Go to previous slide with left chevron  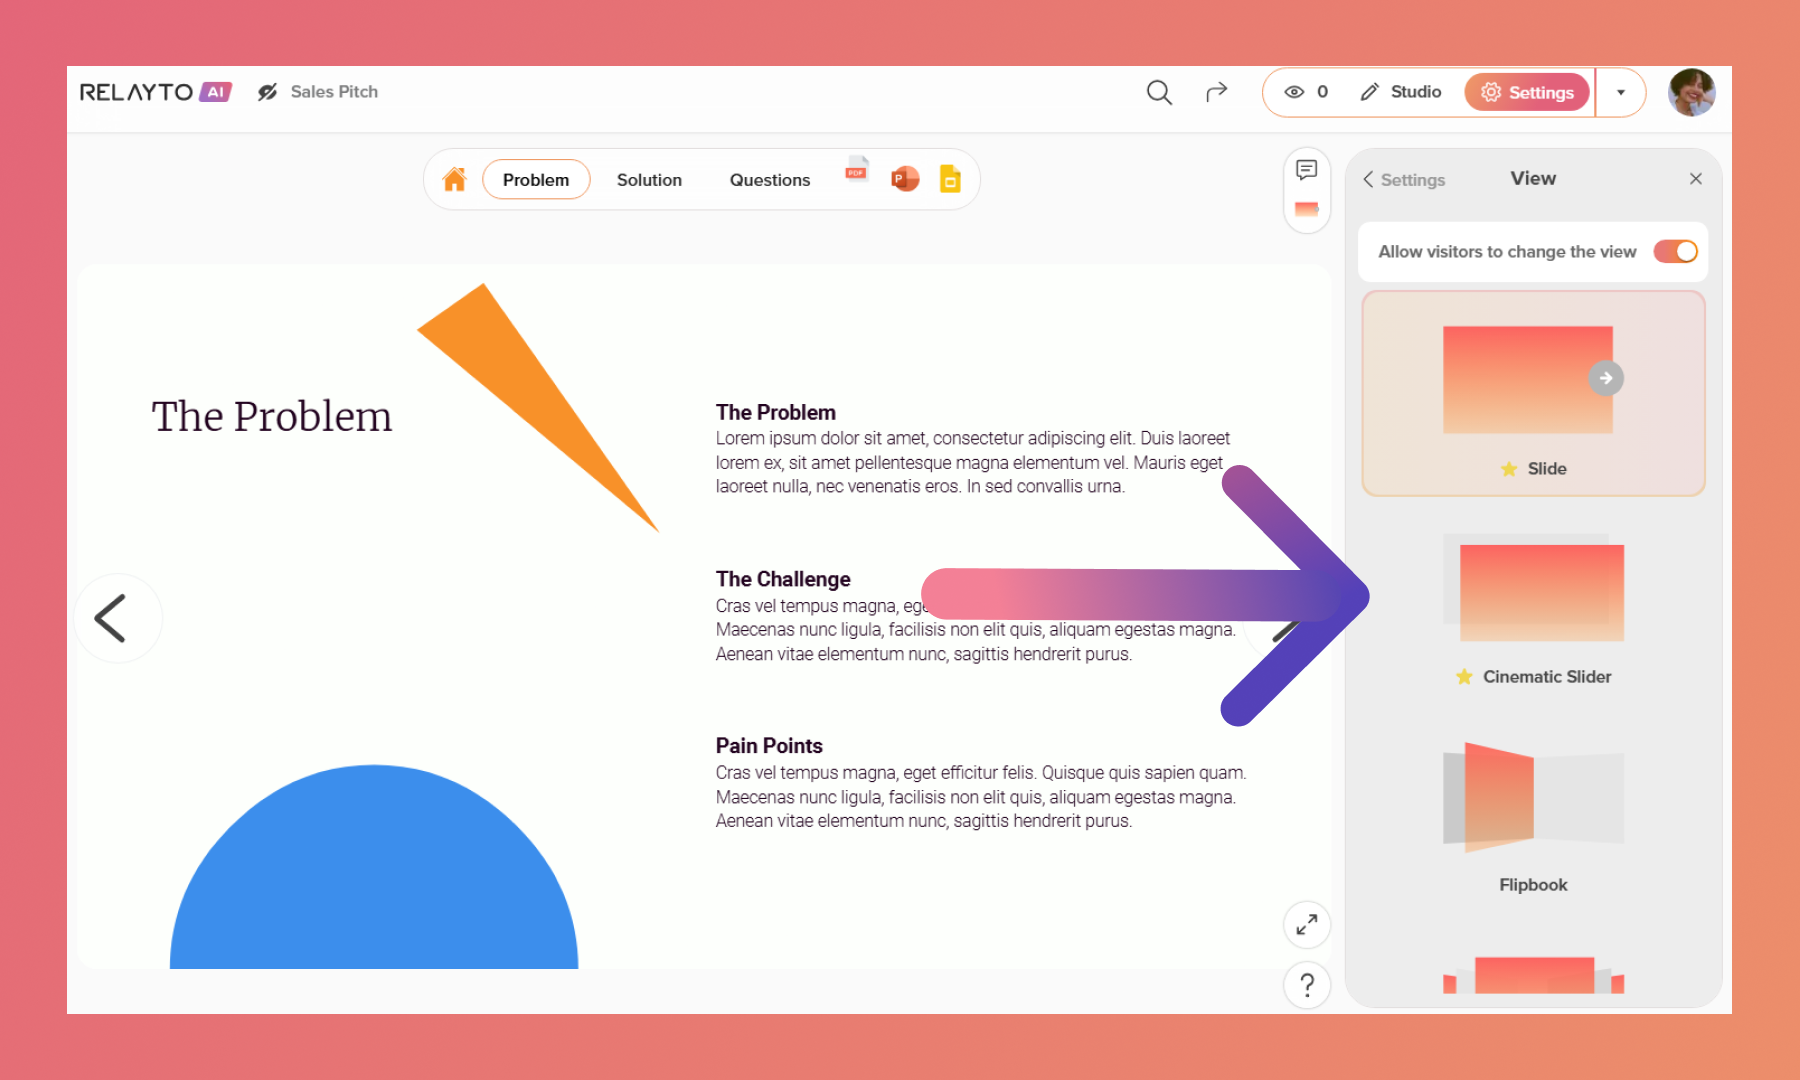(112, 618)
